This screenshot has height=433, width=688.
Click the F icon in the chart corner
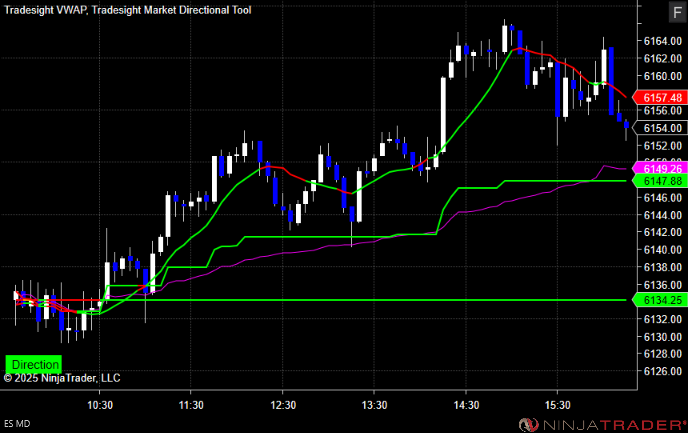pyautogui.click(x=677, y=12)
